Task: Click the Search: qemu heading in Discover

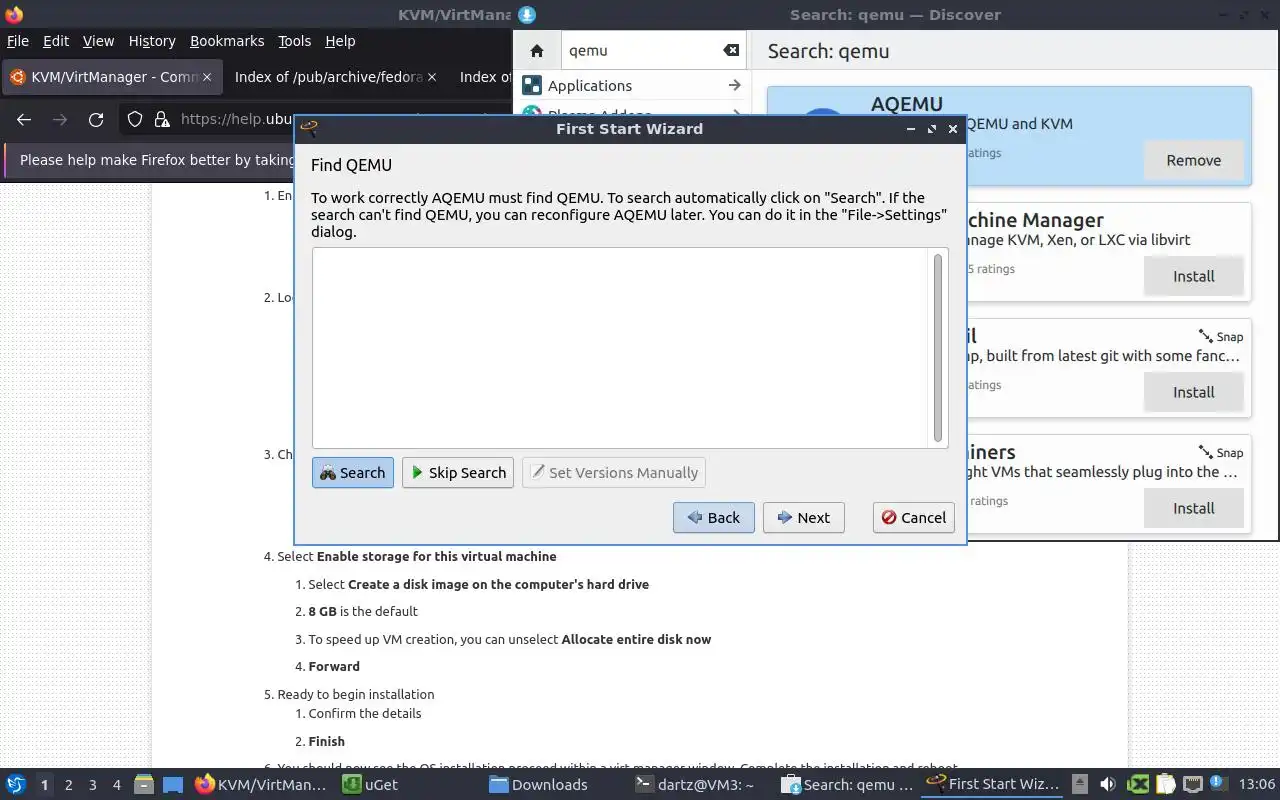Action: [x=828, y=51]
